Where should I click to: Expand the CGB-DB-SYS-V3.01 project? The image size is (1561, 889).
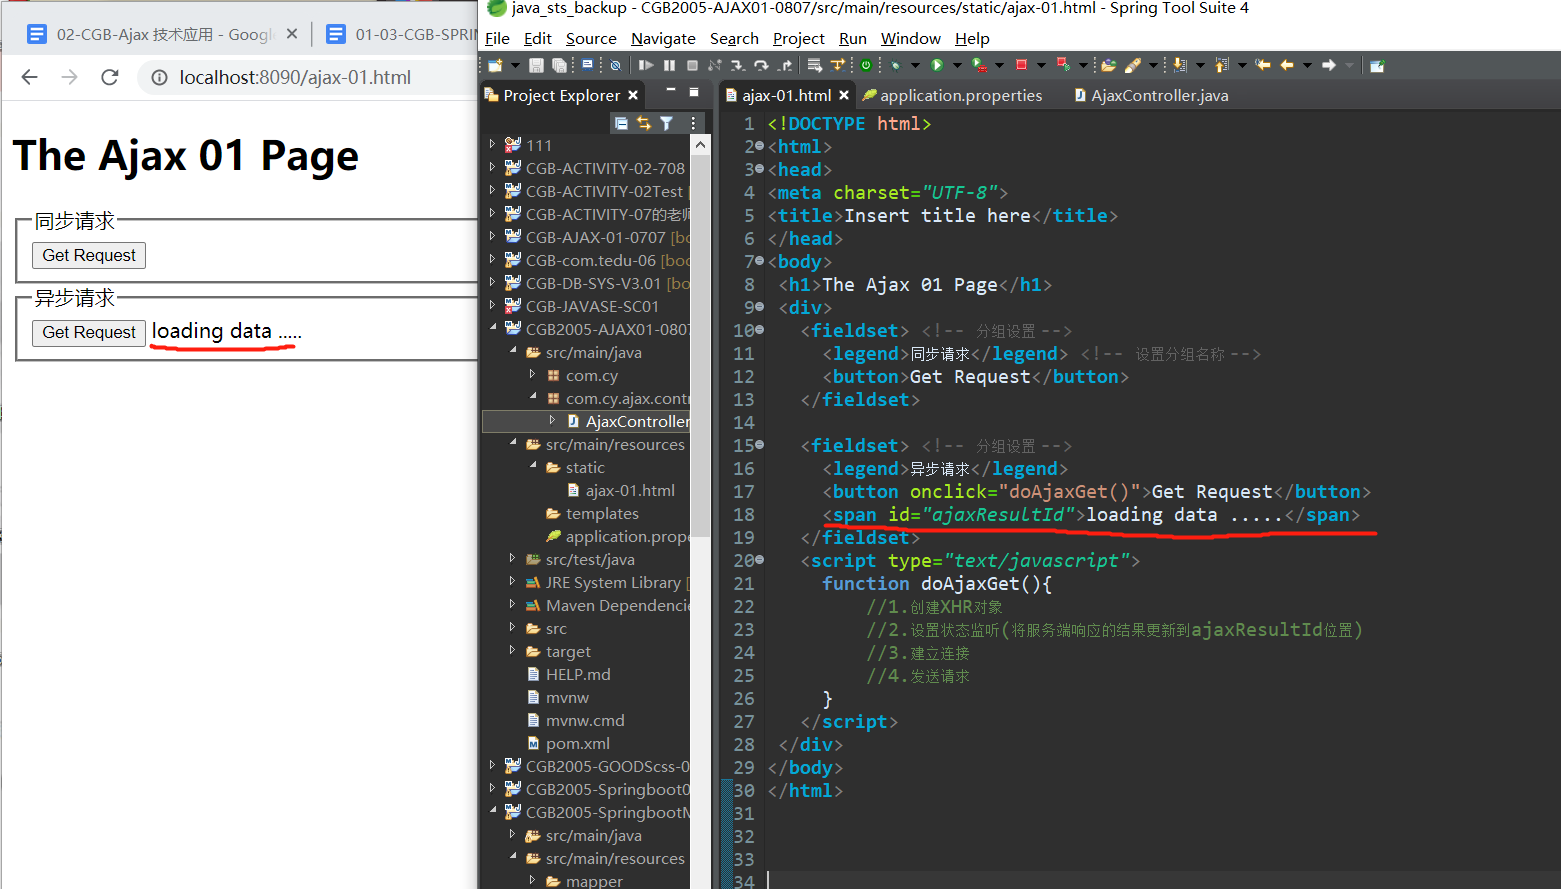click(x=493, y=282)
